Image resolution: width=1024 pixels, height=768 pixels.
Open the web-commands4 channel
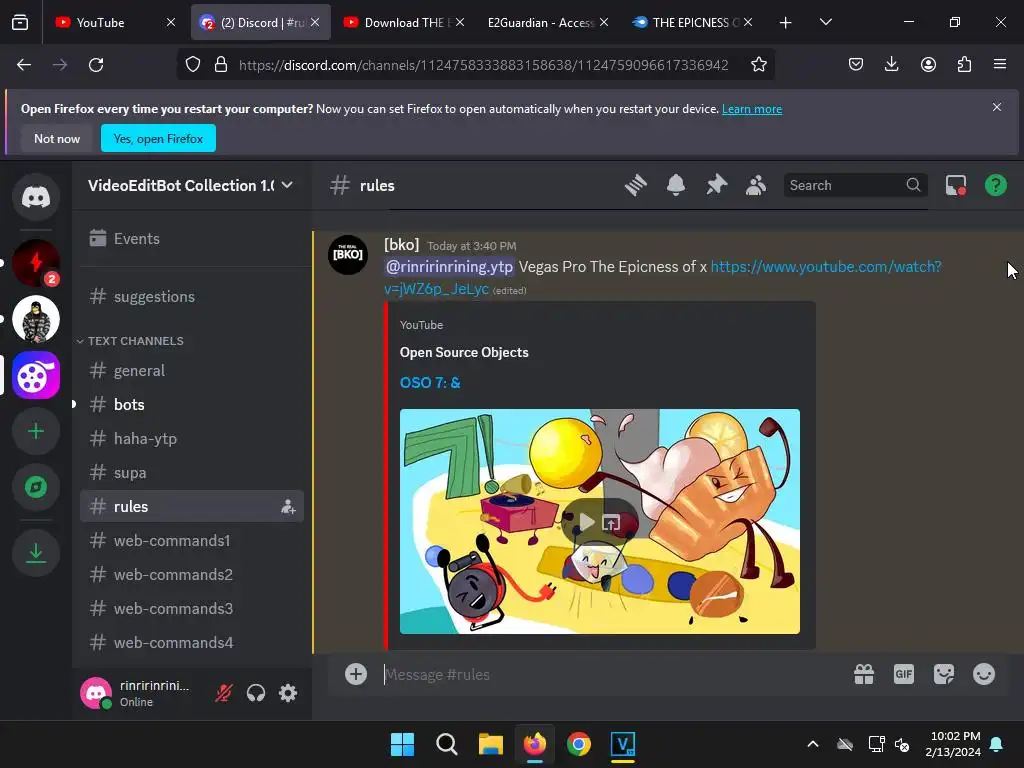(x=192, y=643)
